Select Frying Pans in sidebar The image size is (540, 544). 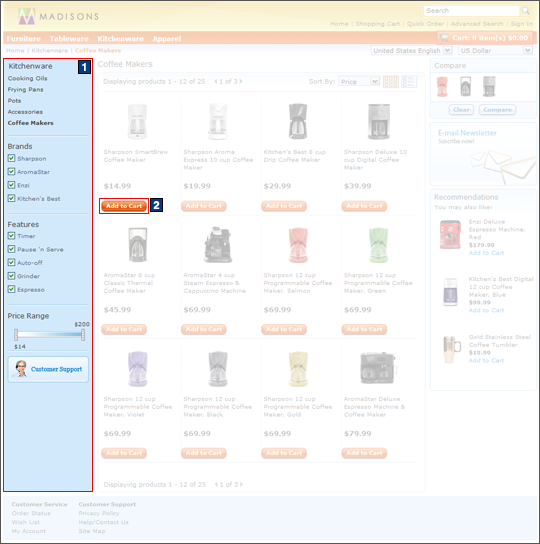26,90
